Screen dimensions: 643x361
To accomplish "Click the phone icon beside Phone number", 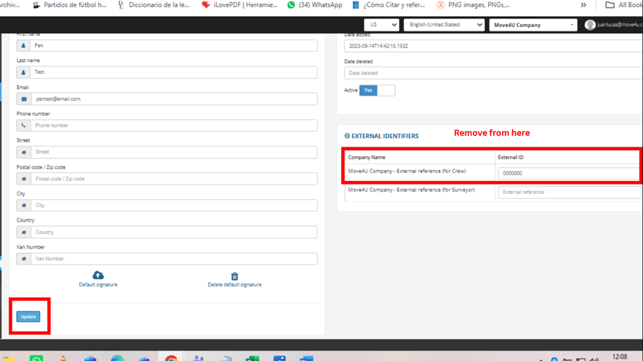I will (x=23, y=126).
